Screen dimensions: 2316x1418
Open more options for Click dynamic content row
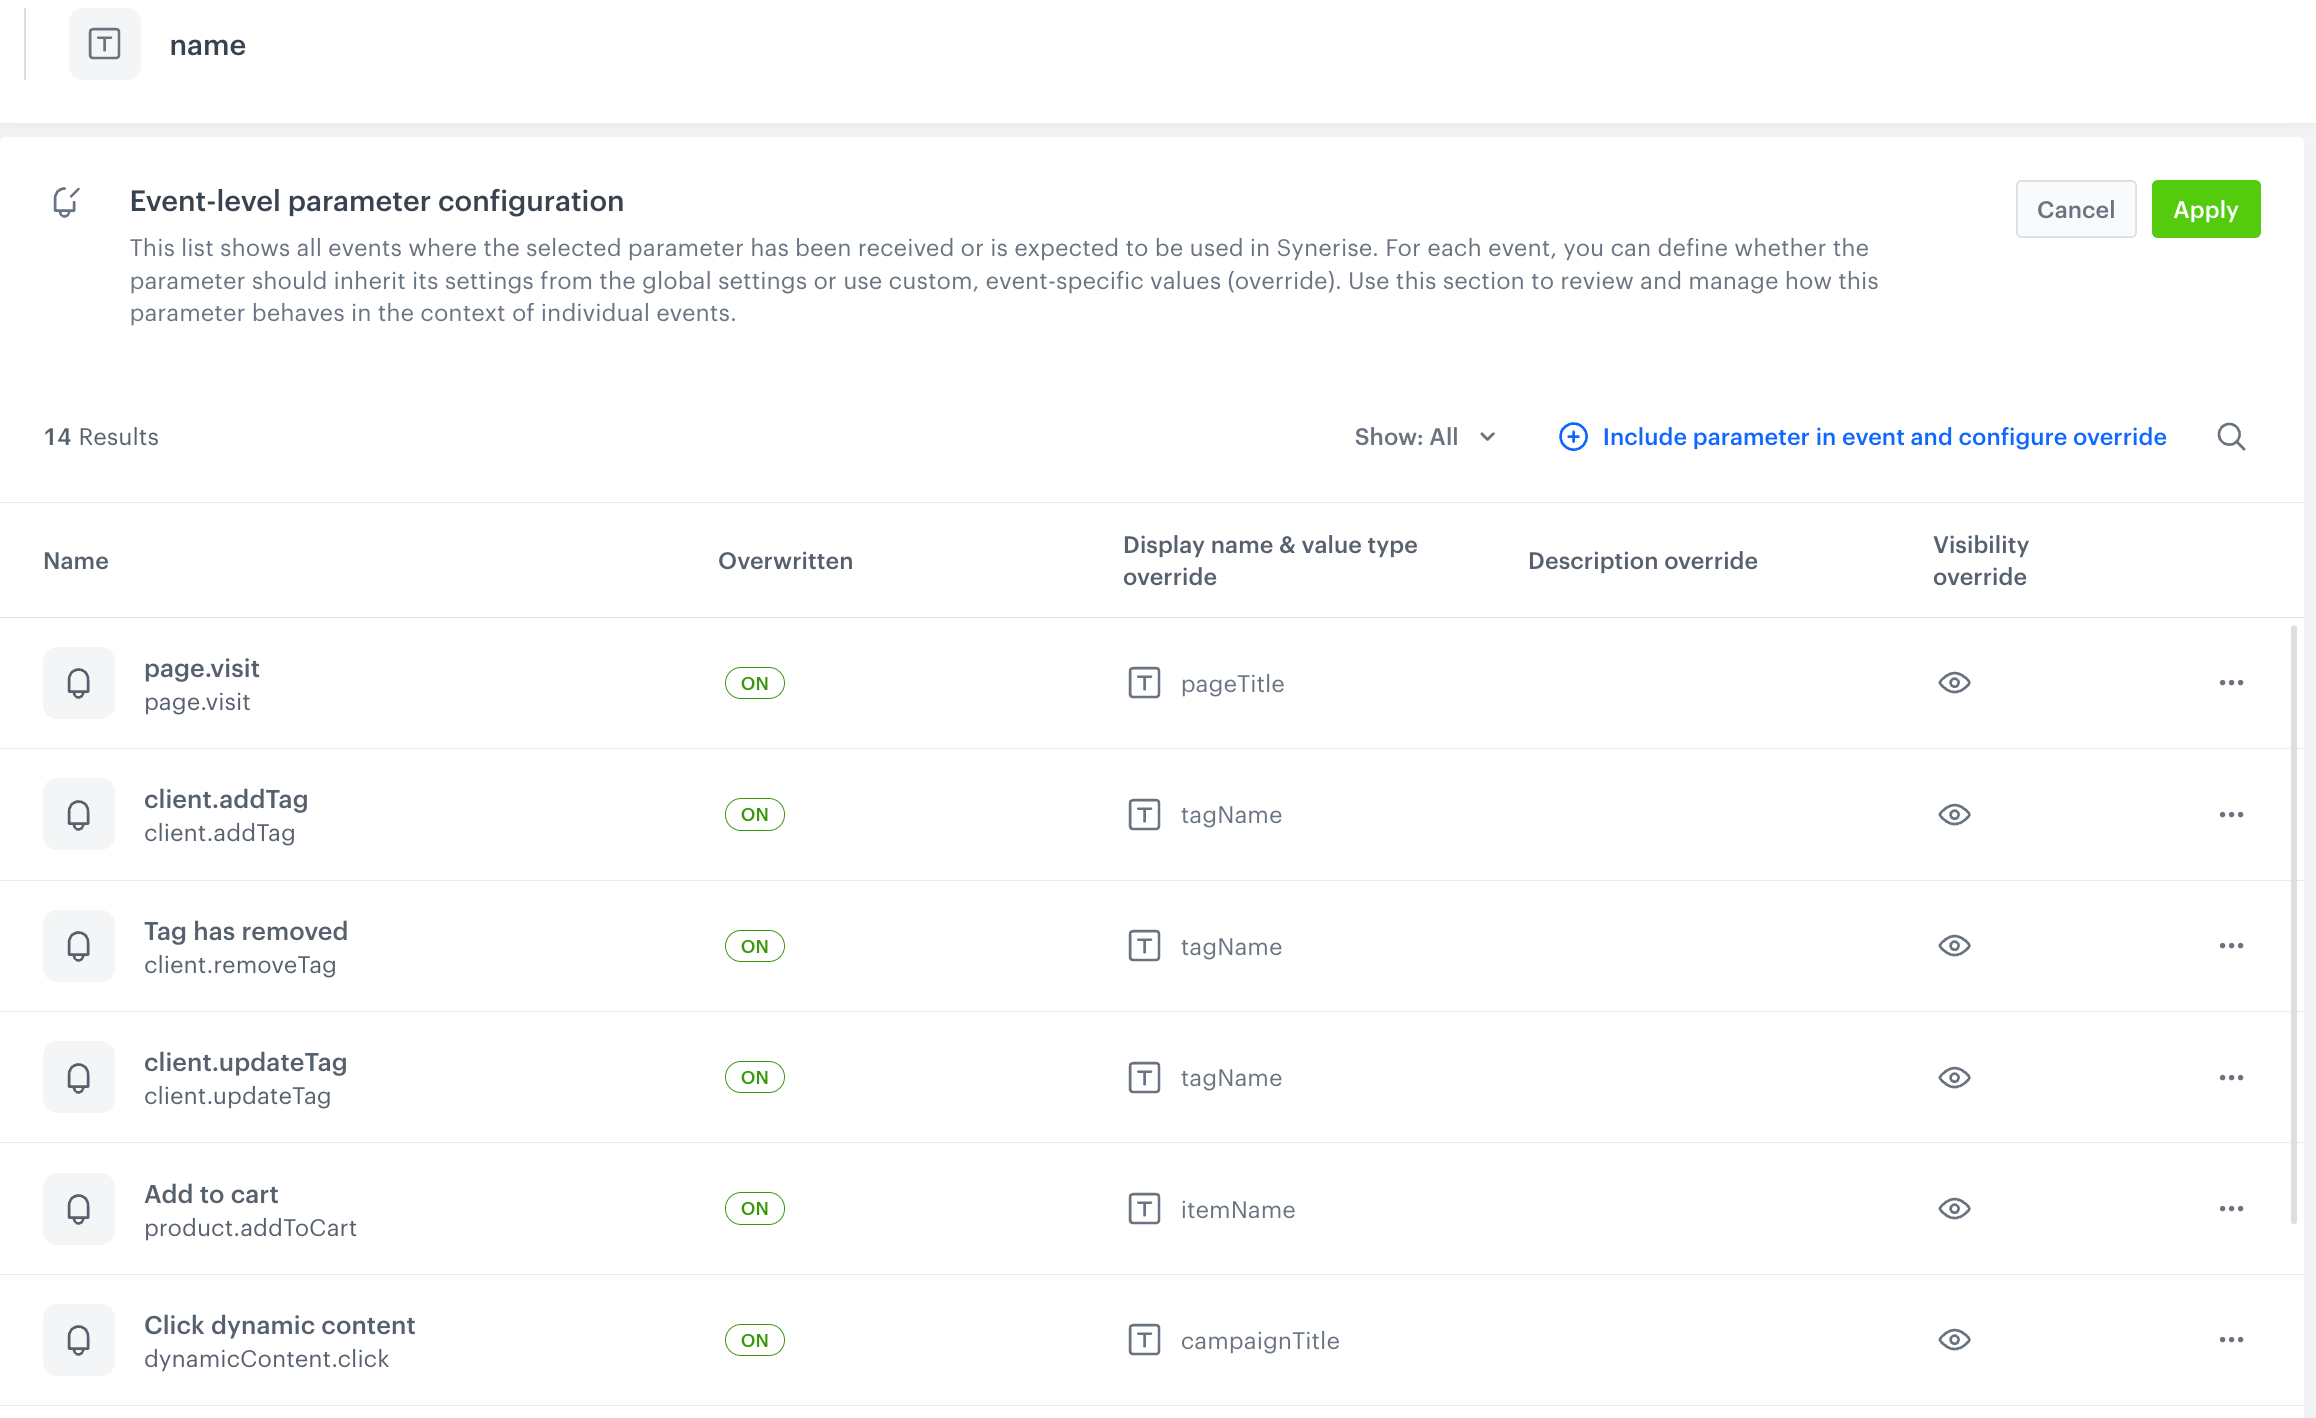pyautogui.click(x=2231, y=1340)
